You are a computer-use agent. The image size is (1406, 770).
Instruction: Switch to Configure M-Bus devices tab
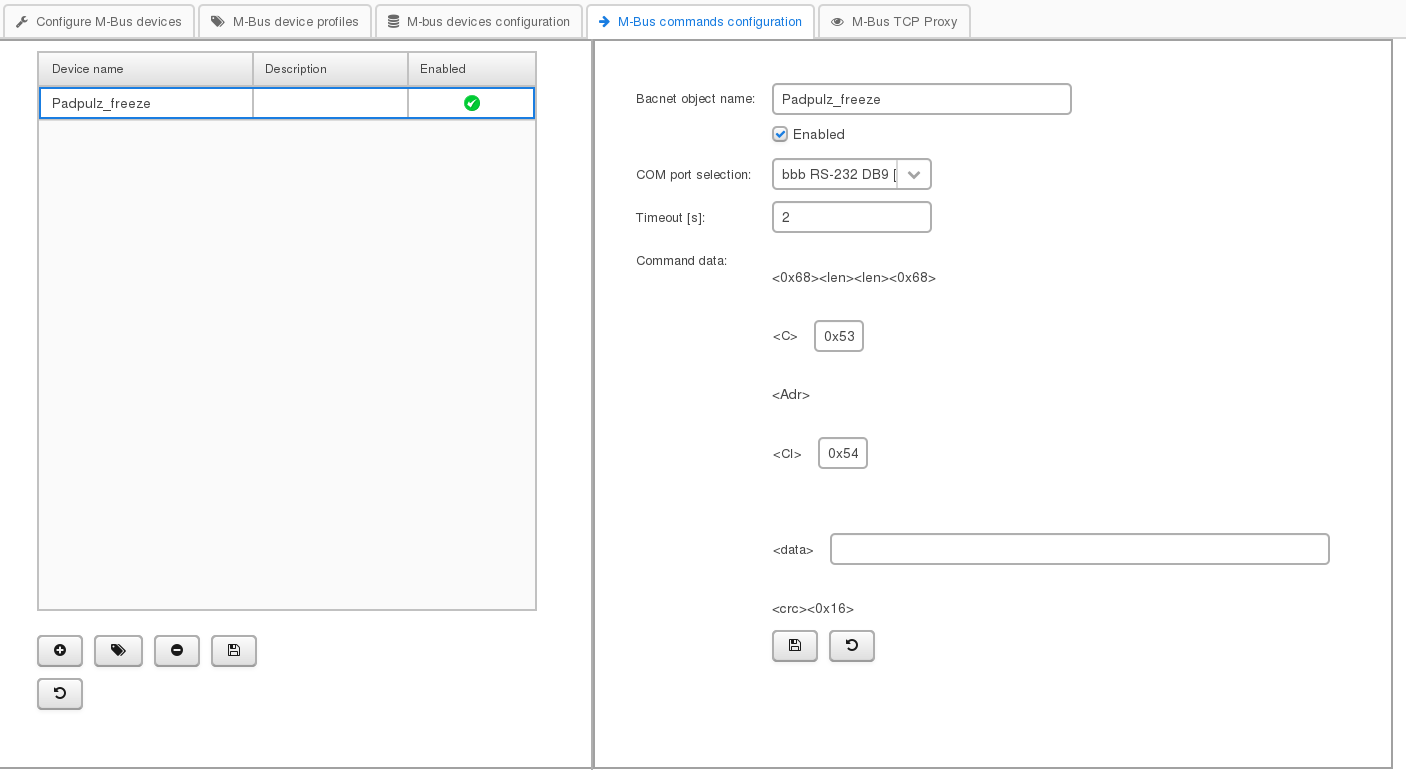click(x=99, y=21)
